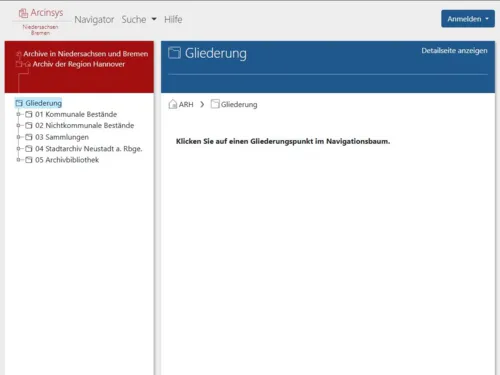The height and width of the screenshot is (375, 500).
Task: Expand the 02 Nichtkommunale Bestände node
Action: click(18, 125)
